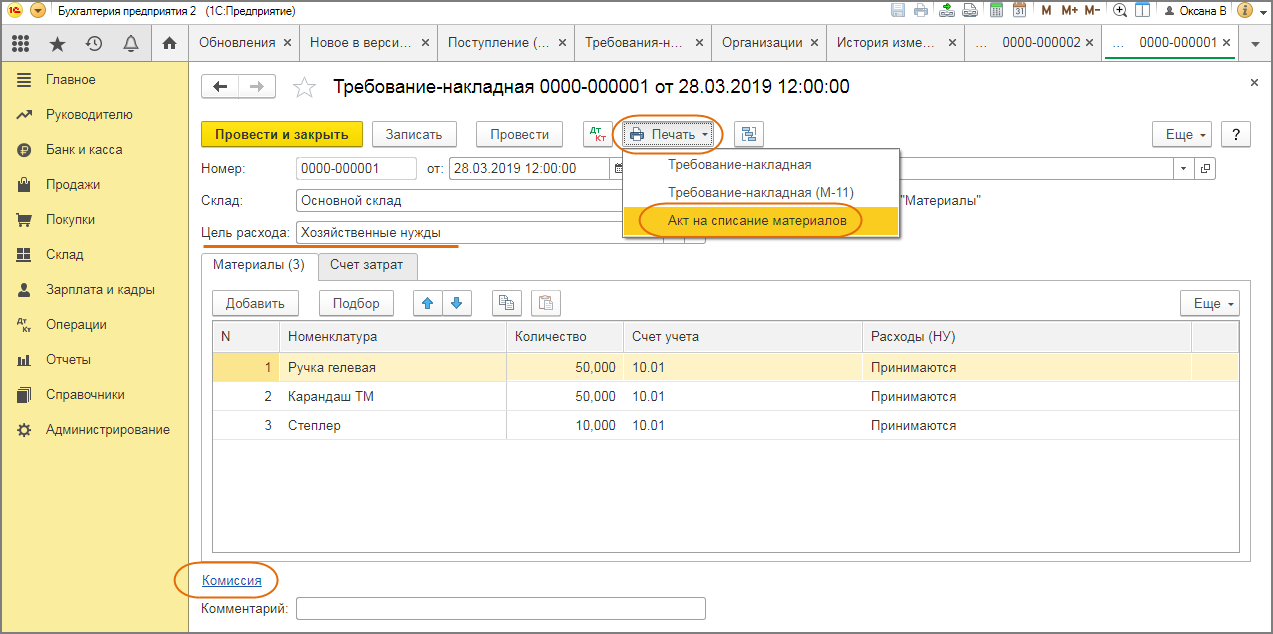Click the Номер input field

click(356, 168)
